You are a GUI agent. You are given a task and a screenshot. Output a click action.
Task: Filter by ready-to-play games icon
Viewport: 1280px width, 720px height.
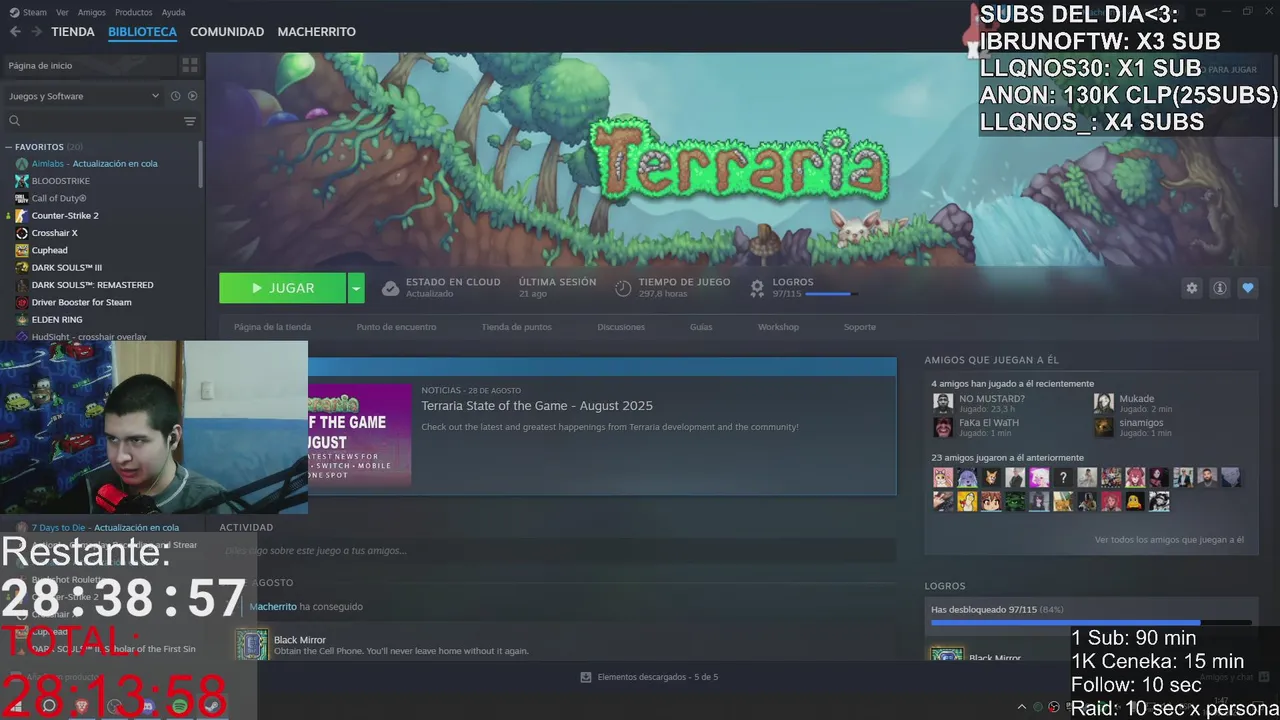192,96
